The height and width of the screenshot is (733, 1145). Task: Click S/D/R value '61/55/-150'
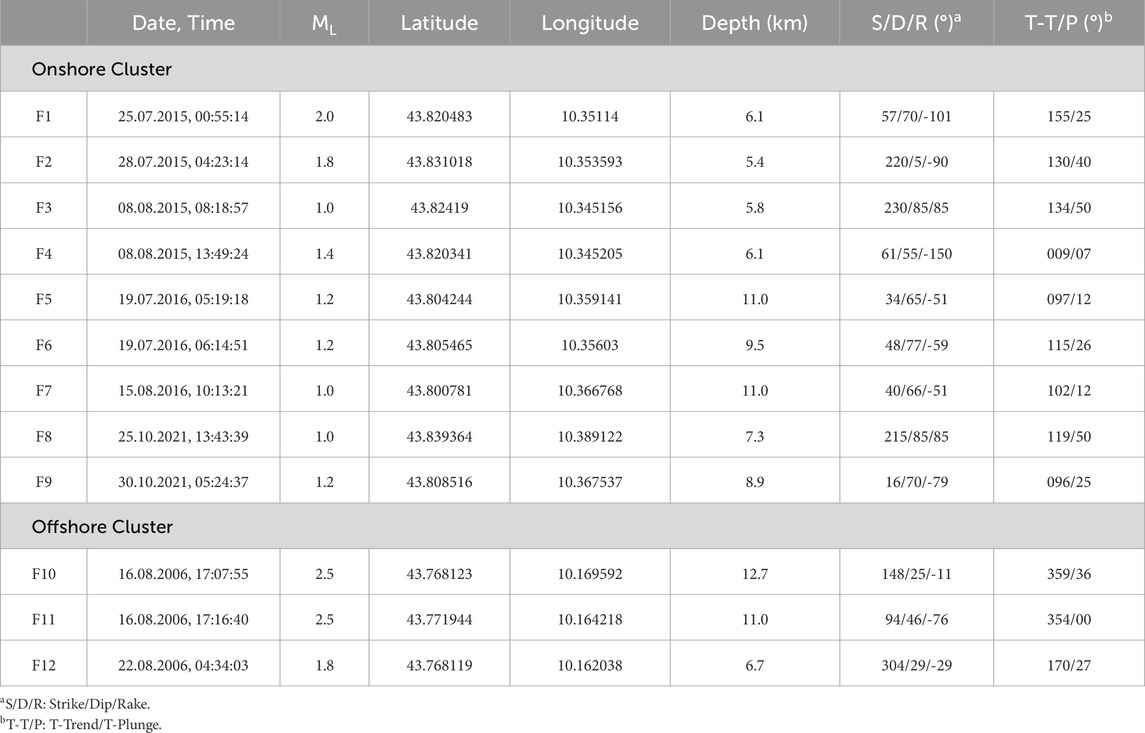point(916,254)
